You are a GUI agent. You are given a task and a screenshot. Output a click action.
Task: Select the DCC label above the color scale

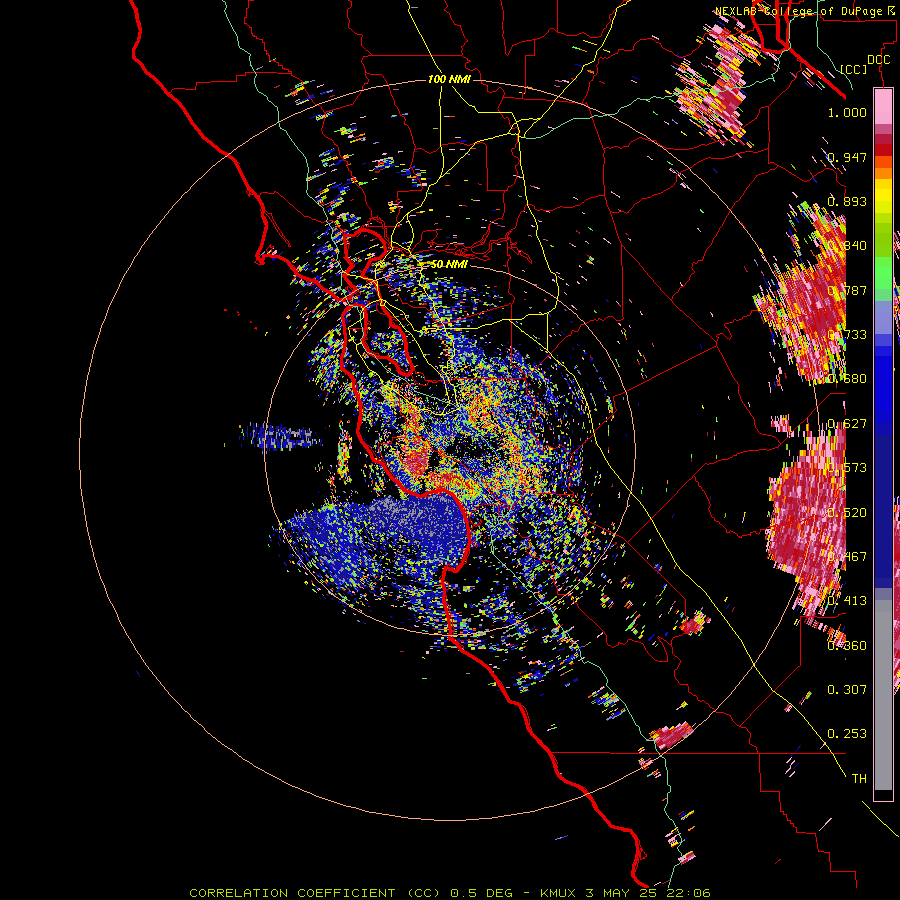[x=878, y=60]
